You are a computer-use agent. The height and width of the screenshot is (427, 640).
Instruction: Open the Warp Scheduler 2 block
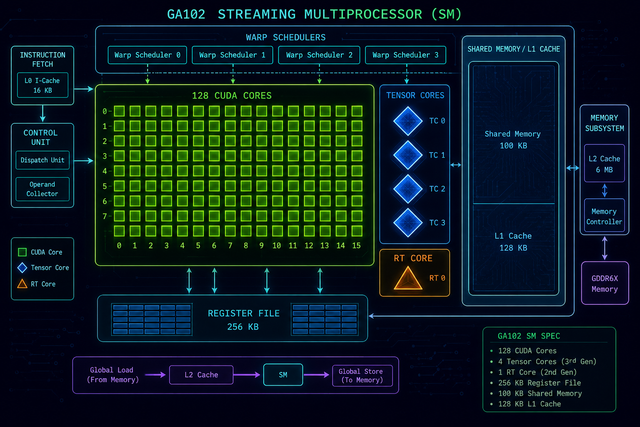tap(319, 55)
